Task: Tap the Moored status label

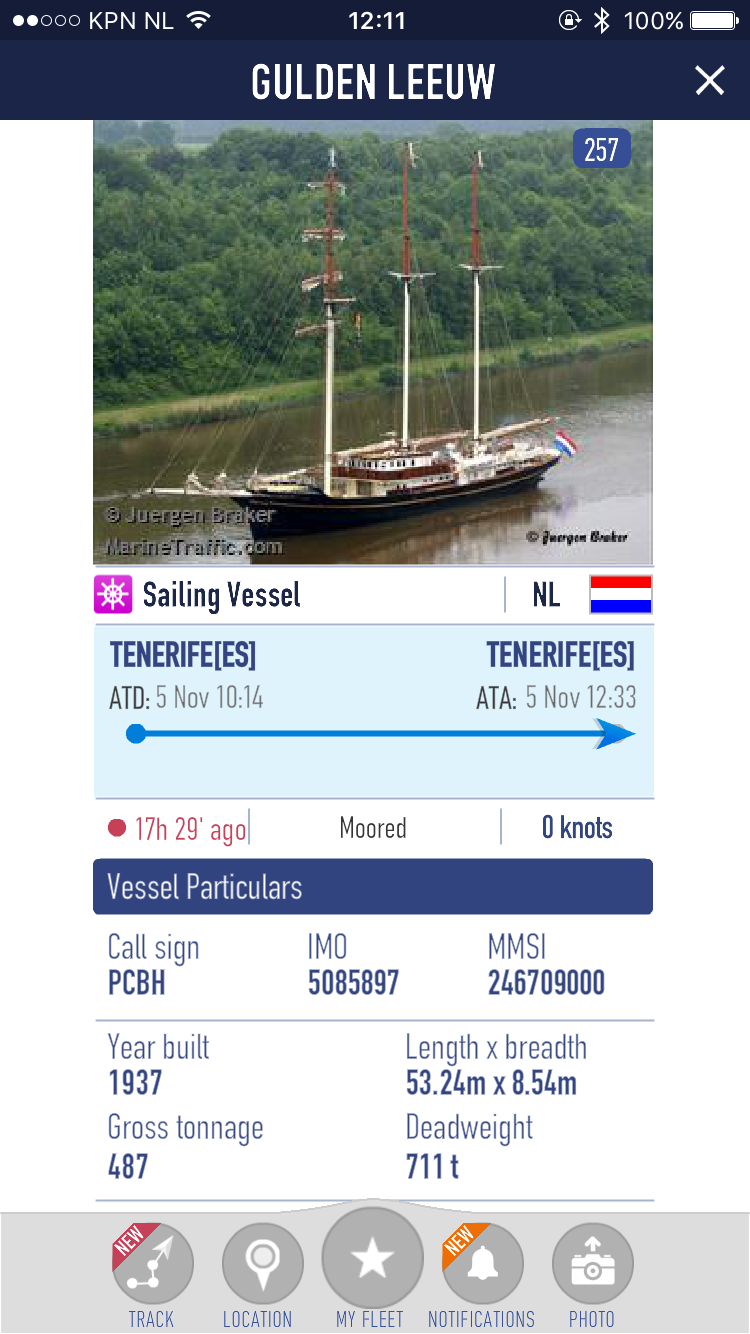Action: 373,828
